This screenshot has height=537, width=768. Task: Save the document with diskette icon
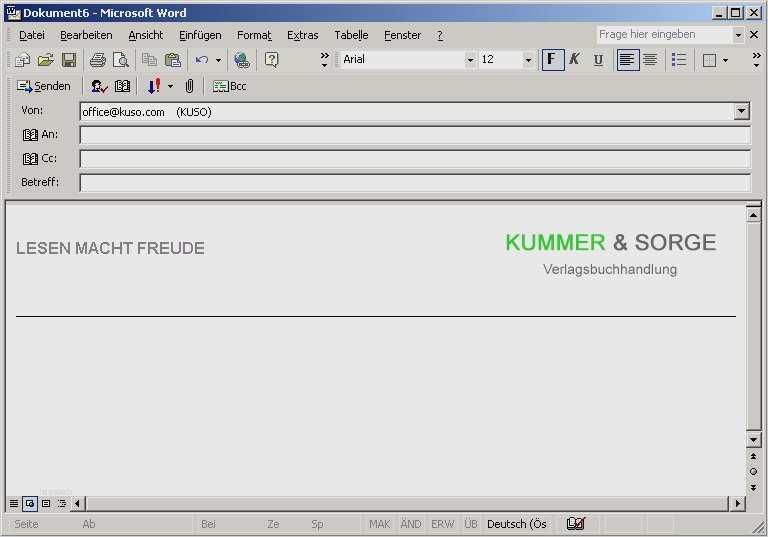pyautogui.click(x=69, y=60)
